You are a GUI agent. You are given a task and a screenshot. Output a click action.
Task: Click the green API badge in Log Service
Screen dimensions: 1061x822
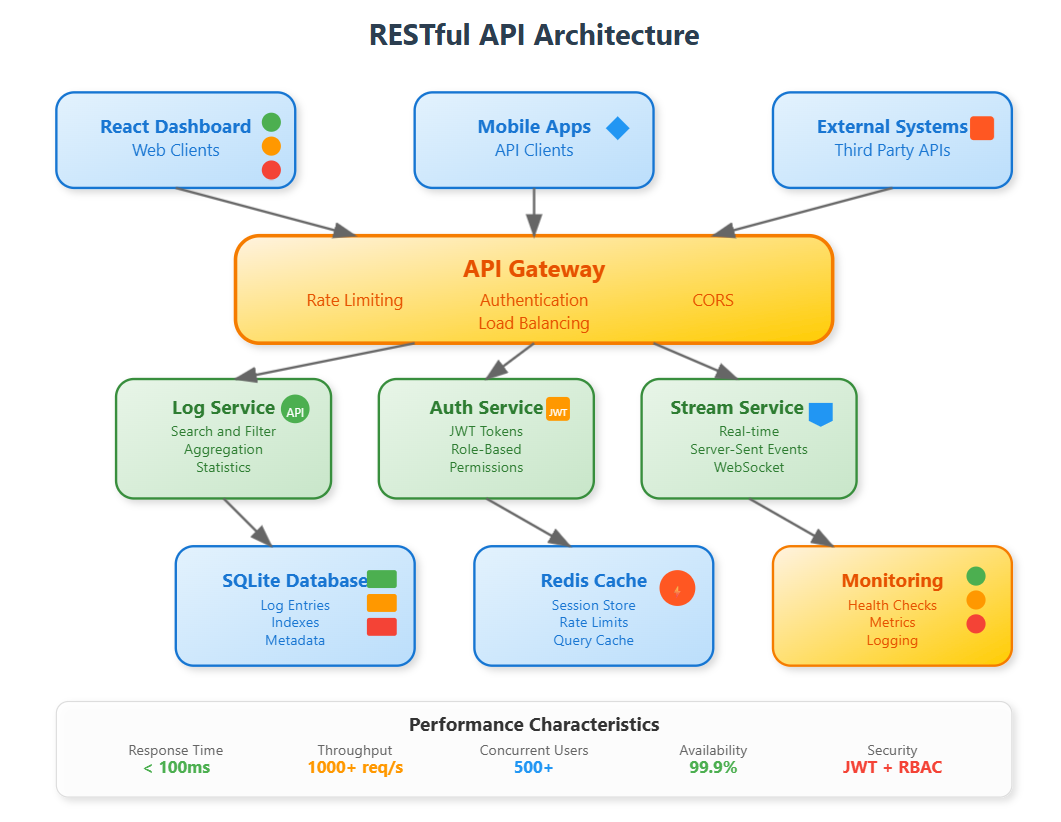pos(295,409)
